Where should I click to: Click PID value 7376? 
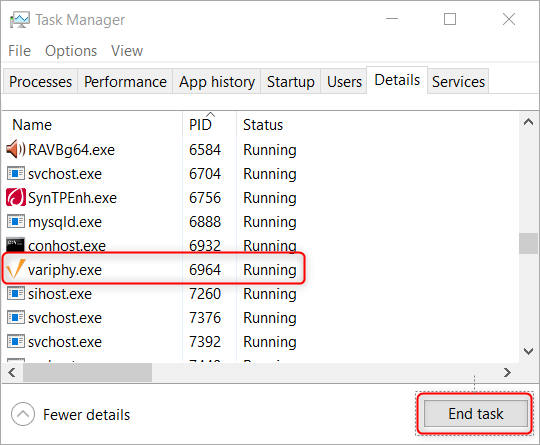click(205, 318)
